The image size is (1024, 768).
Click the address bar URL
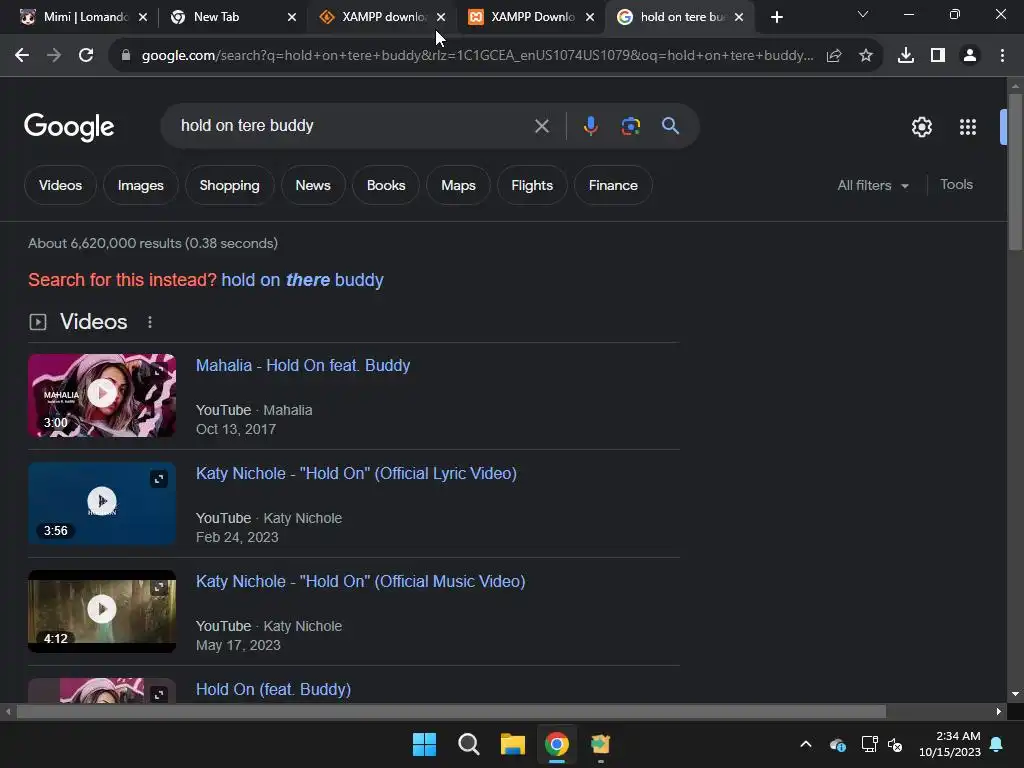(x=477, y=56)
